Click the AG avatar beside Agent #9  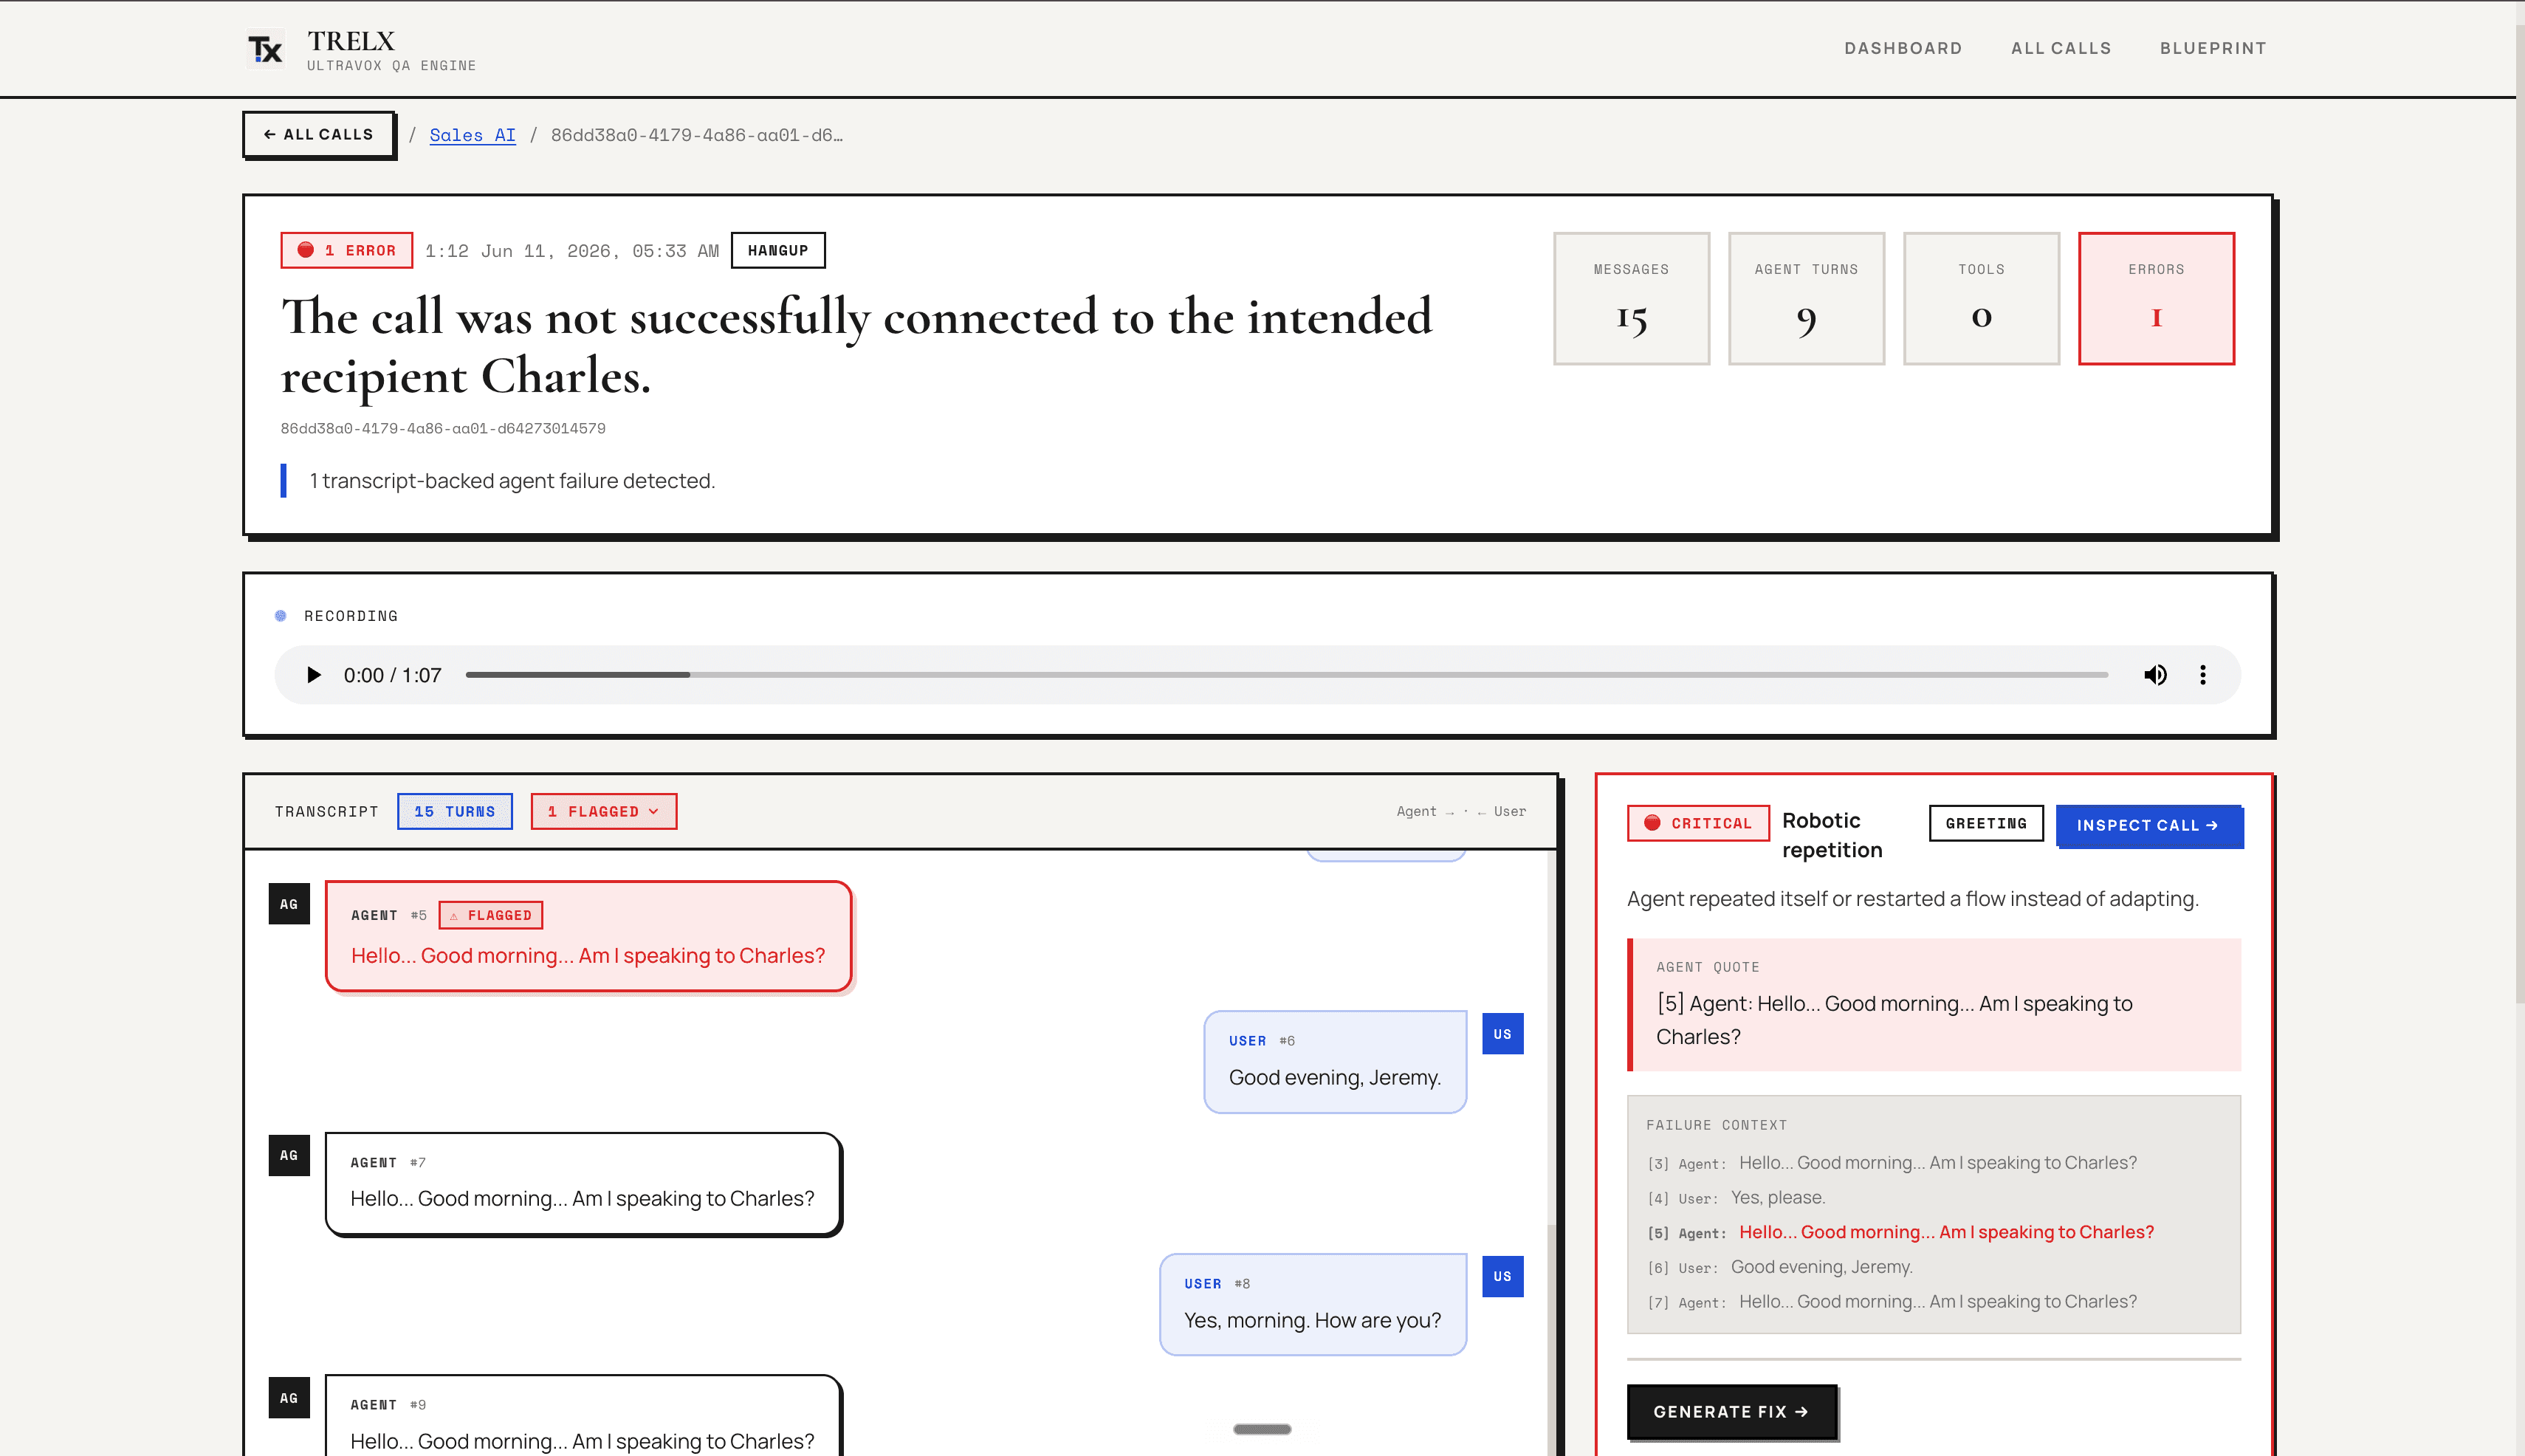[x=289, y=1398]
